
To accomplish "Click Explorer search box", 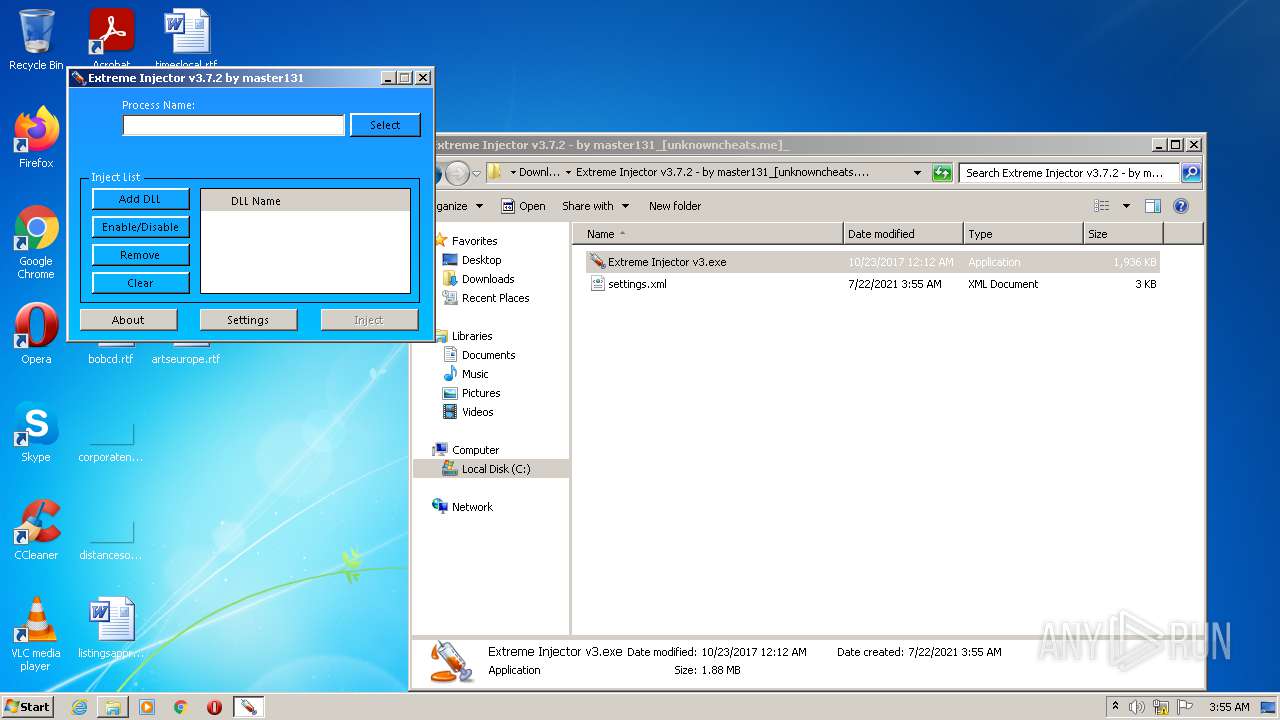I will (x=1069, y=173).
